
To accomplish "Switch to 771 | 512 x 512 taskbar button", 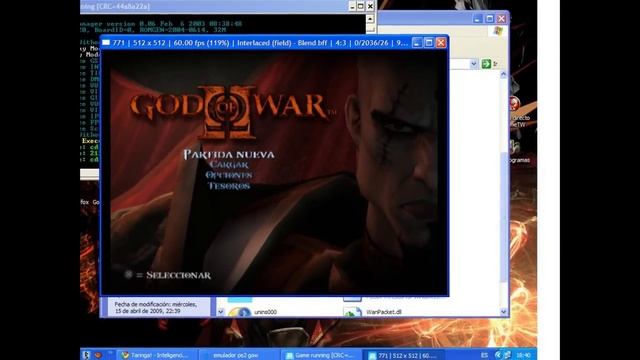I will point(404,356).
